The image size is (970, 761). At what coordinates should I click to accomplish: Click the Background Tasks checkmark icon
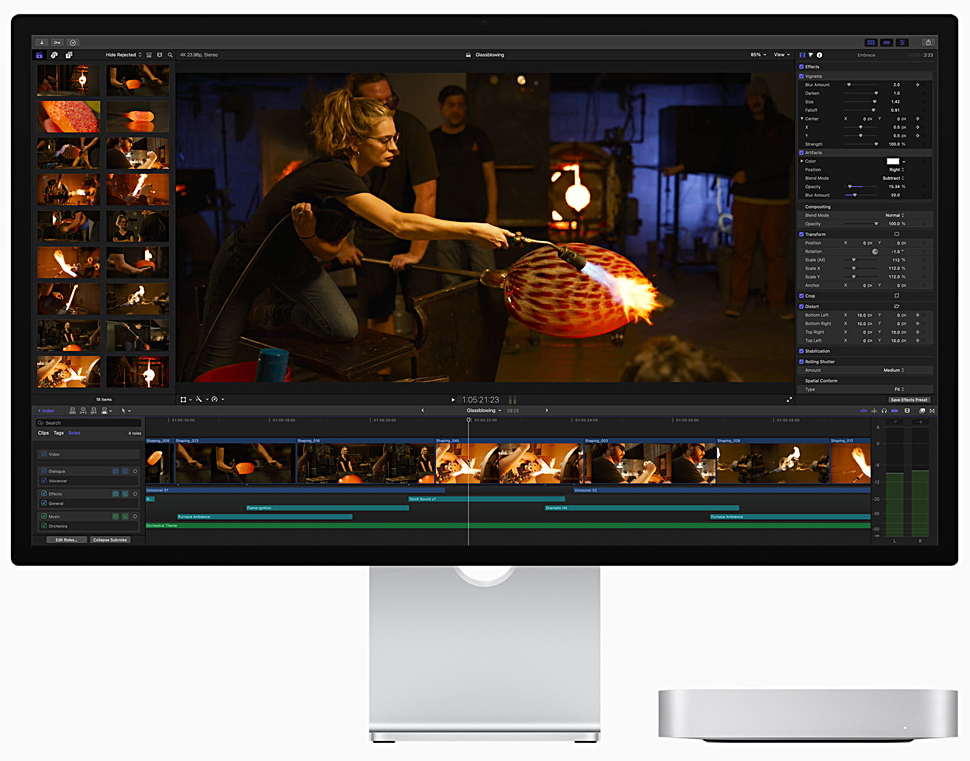coord(73,43)
